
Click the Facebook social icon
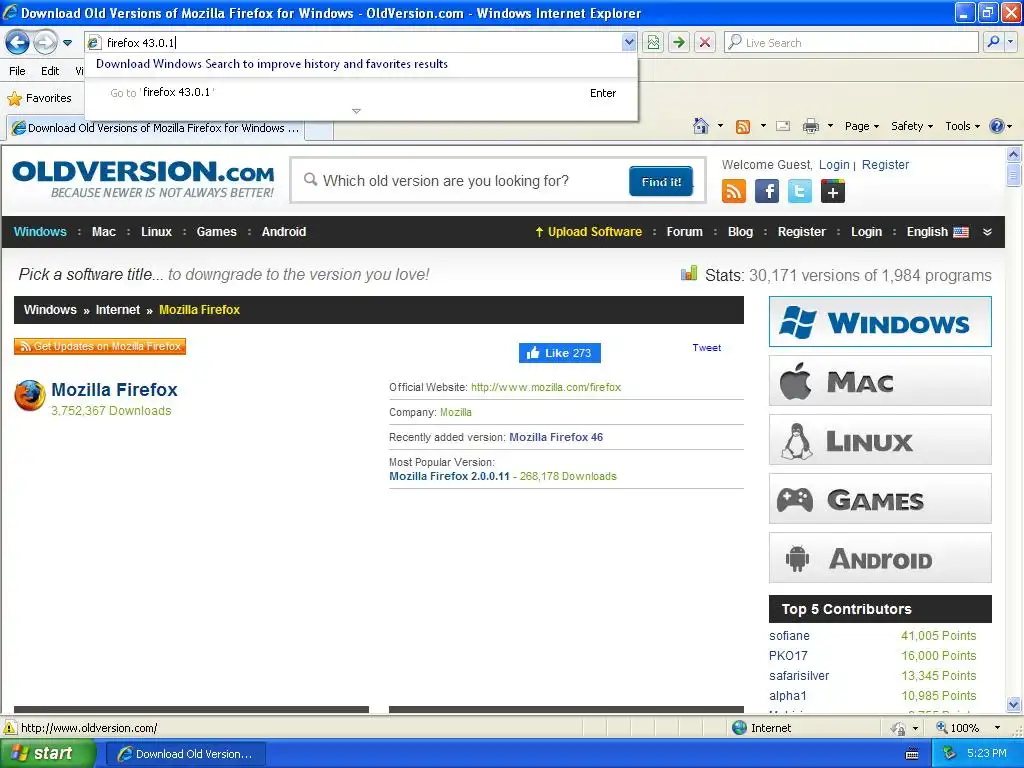click(x=767, y=191)
